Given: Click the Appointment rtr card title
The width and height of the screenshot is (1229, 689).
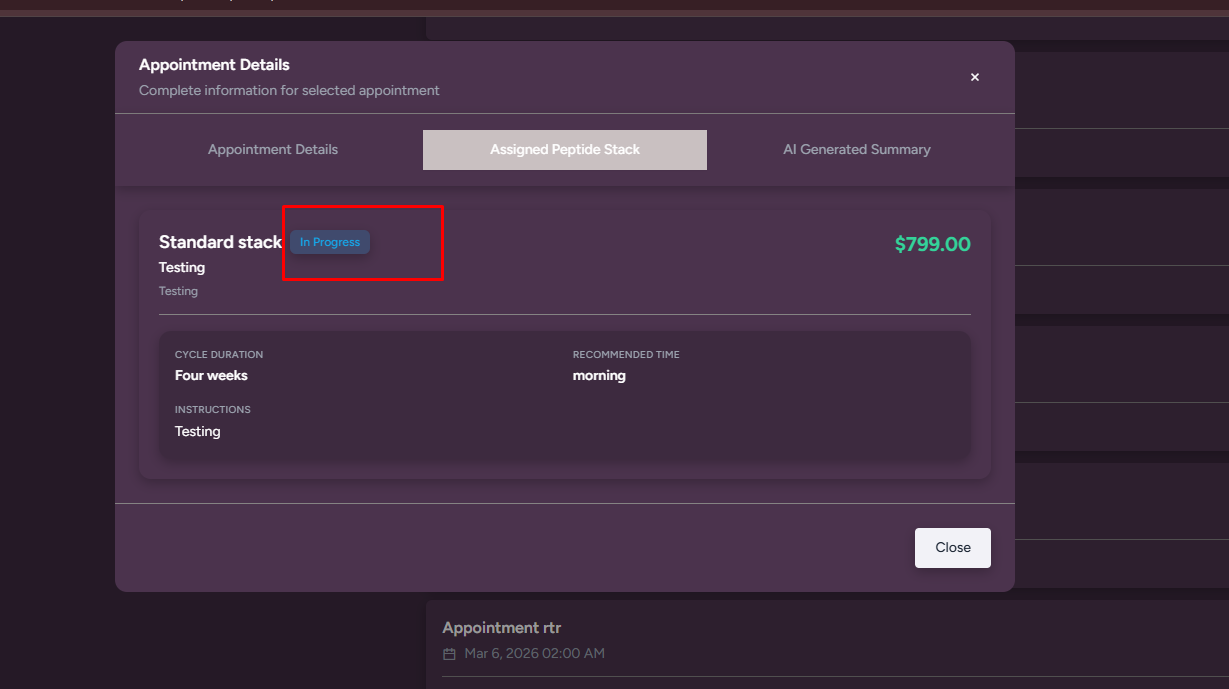Looking at the screenshot, I should point(502,628).
